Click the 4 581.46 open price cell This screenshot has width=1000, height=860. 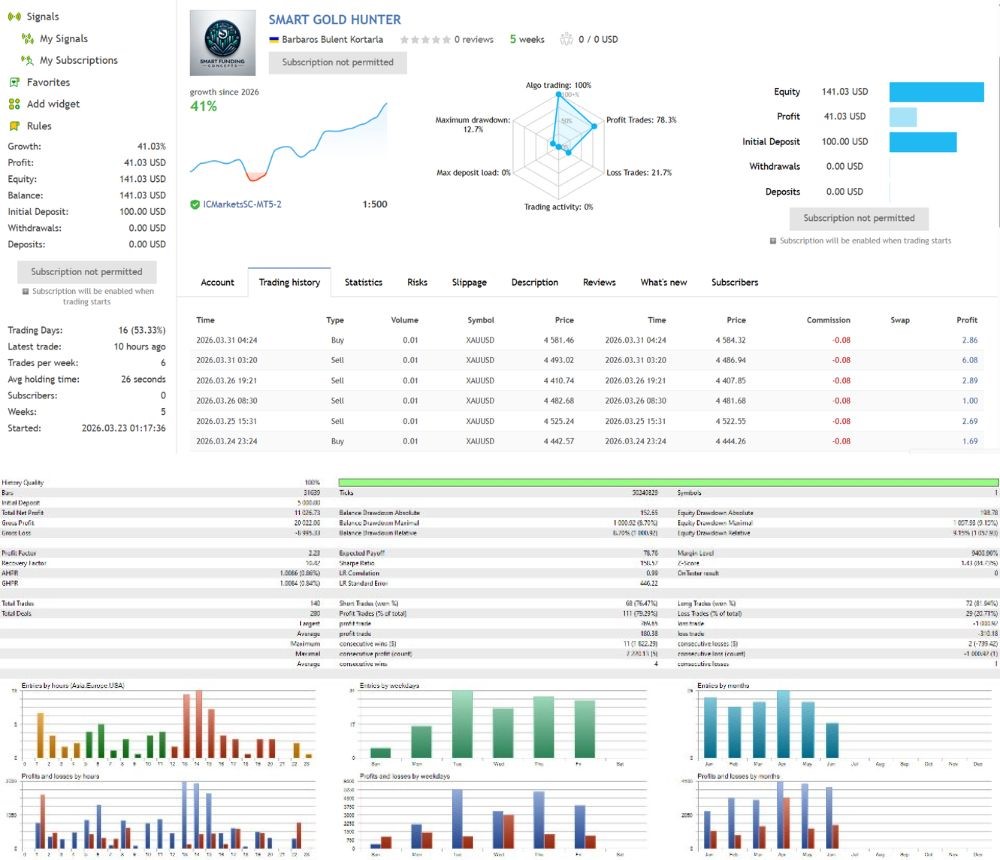tap(559, 341)
